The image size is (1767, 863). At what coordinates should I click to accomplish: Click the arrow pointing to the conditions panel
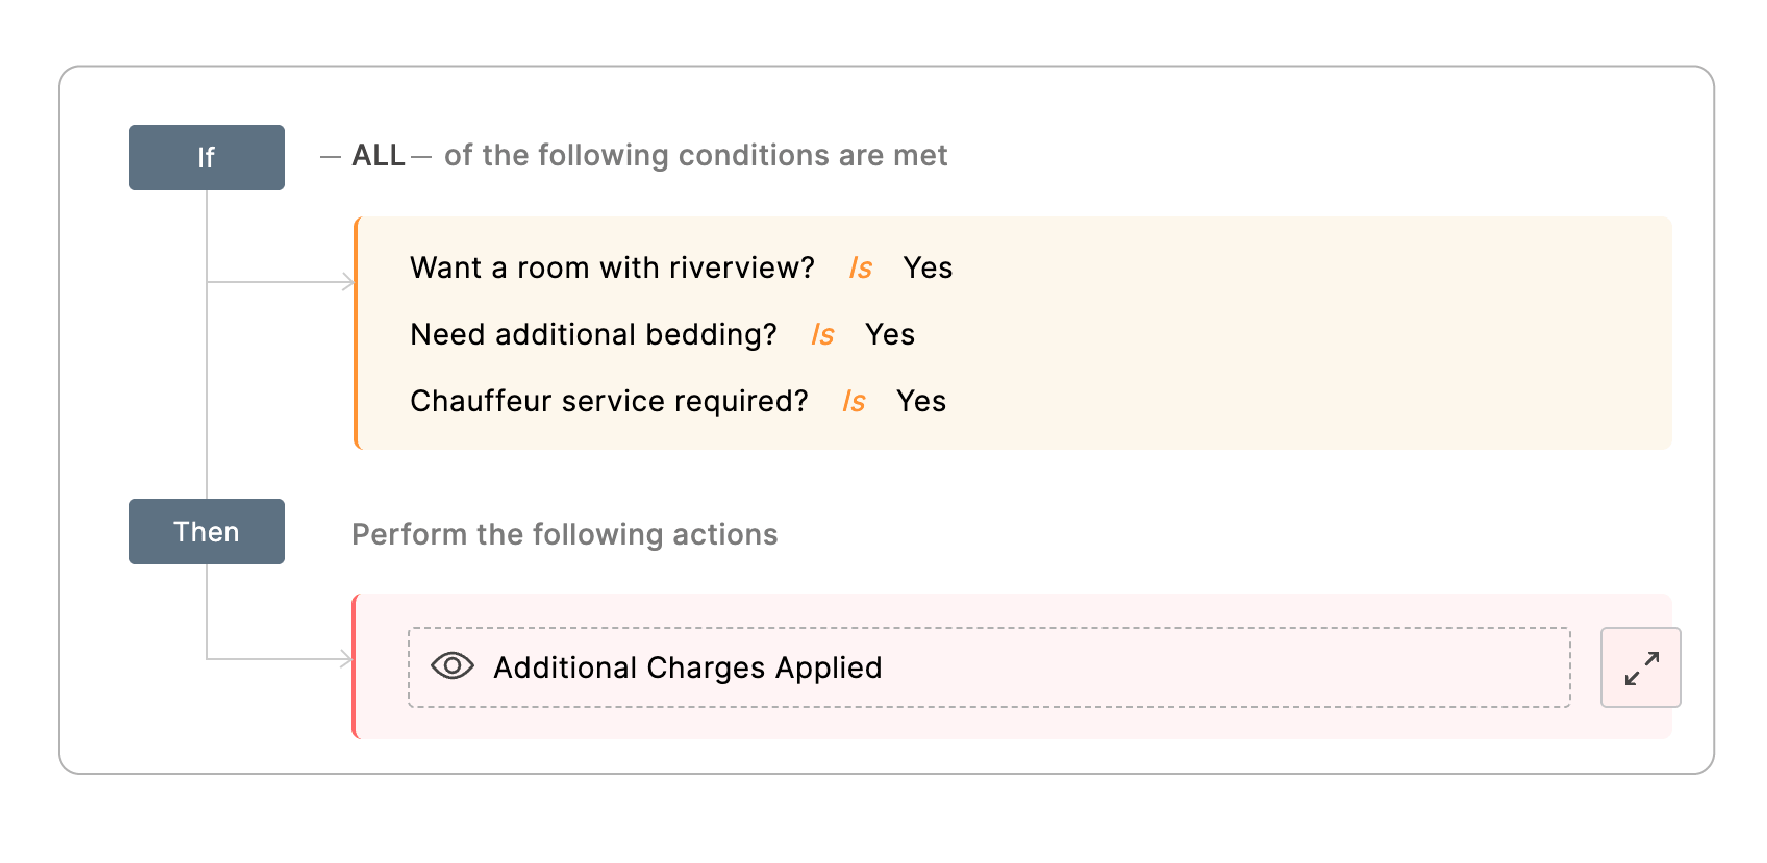click(347, 282)
